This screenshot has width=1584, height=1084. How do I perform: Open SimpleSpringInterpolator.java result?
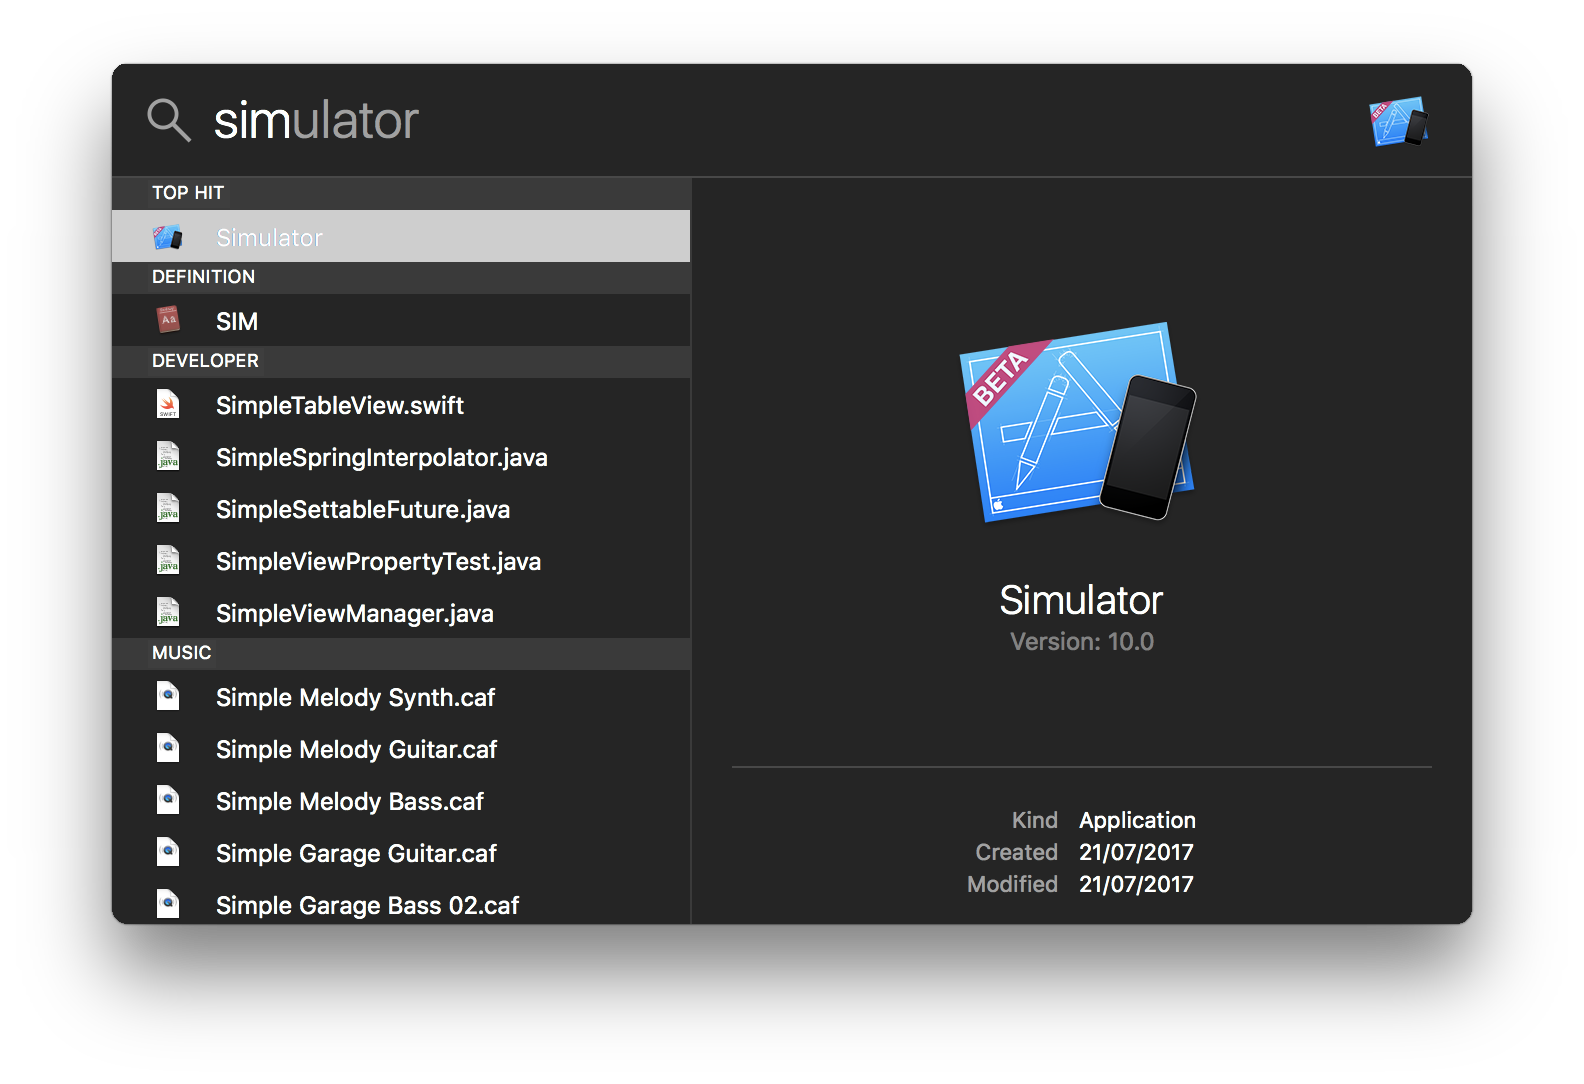click(x=401, y=457)
